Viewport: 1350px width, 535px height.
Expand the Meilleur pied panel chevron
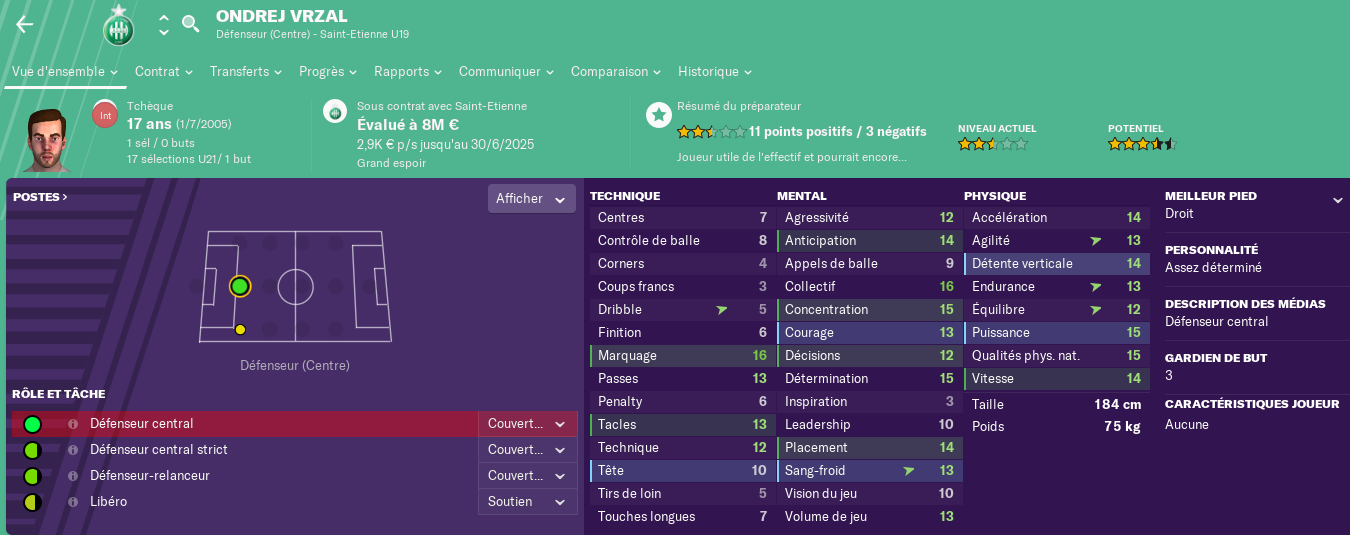point(1337,201)
